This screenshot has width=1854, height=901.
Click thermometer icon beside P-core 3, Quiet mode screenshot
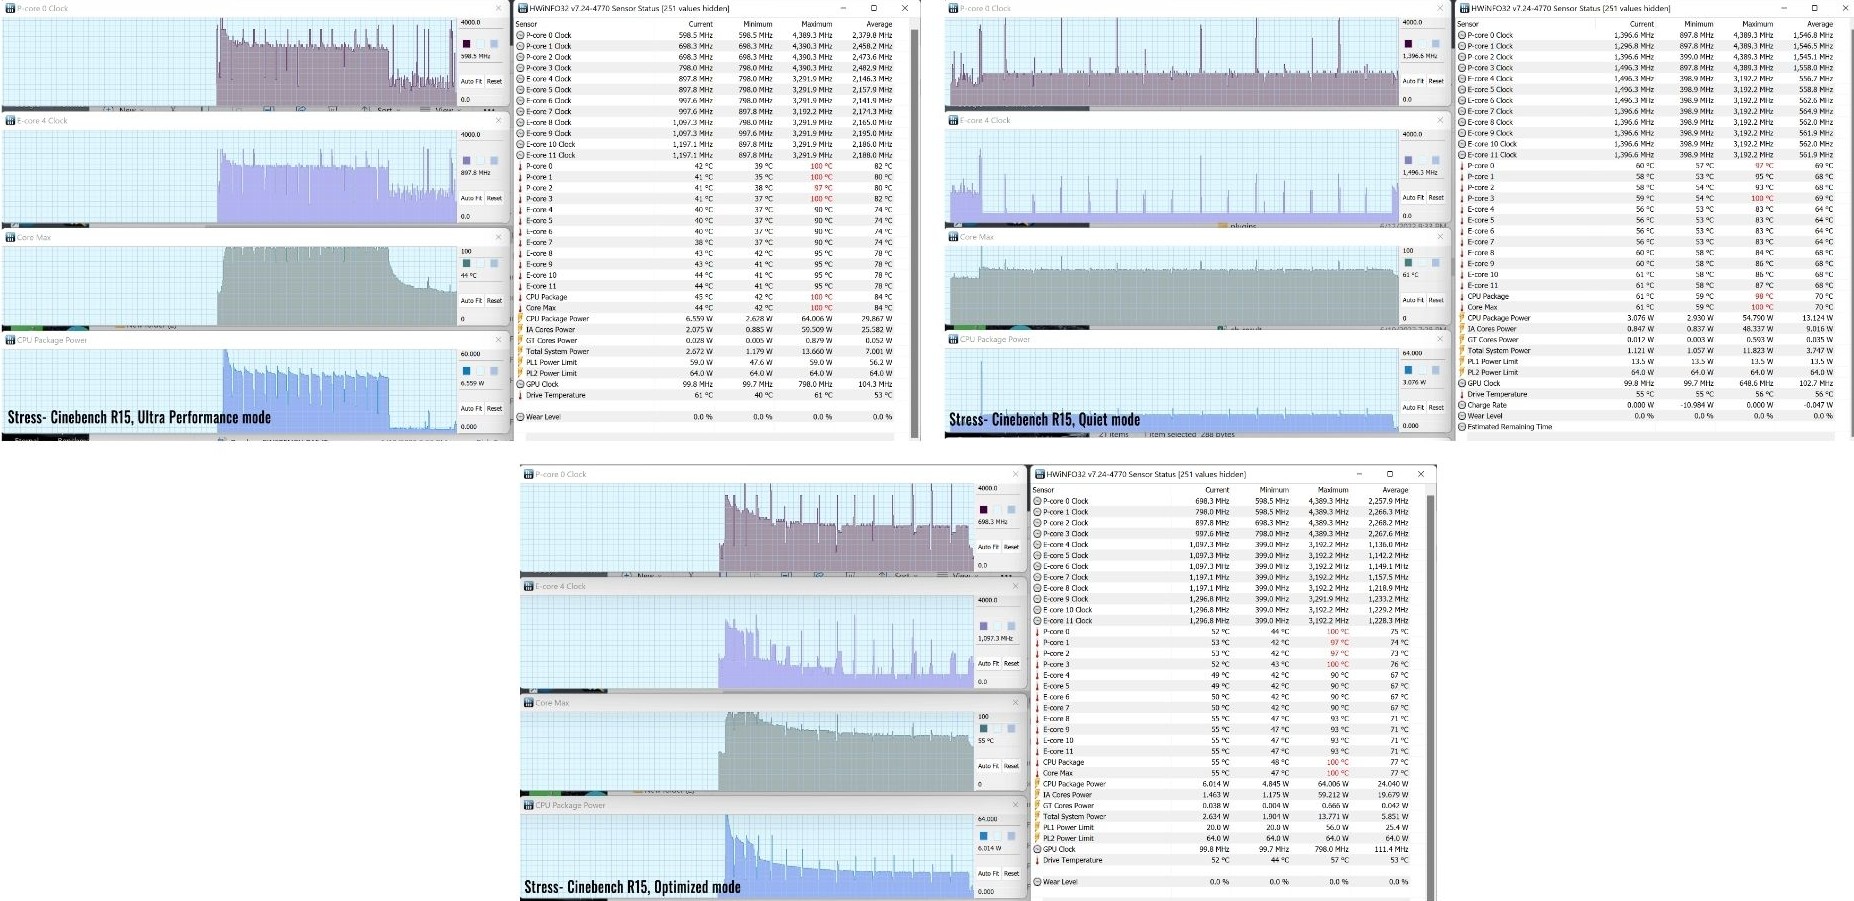pyautogui.click(x=1462, y=198)
